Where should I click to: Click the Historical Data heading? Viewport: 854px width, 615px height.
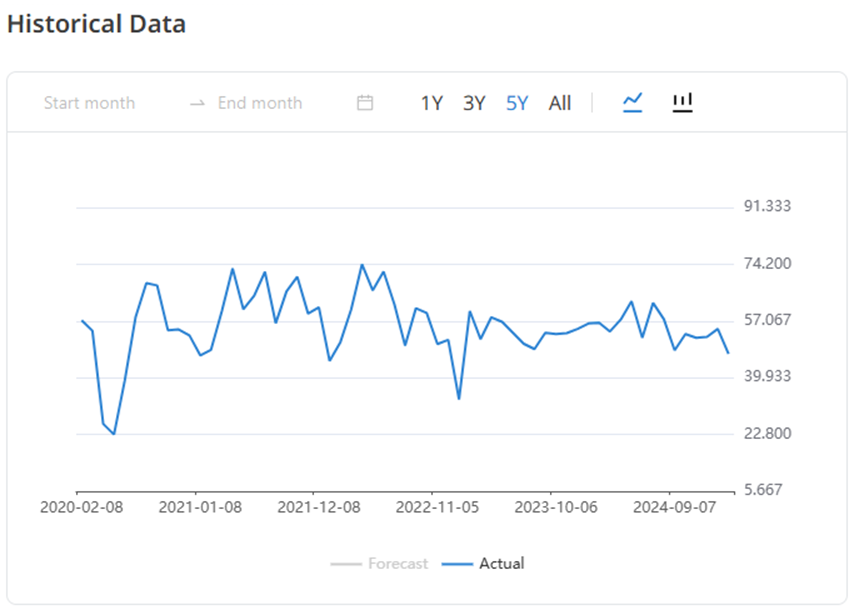96,24
